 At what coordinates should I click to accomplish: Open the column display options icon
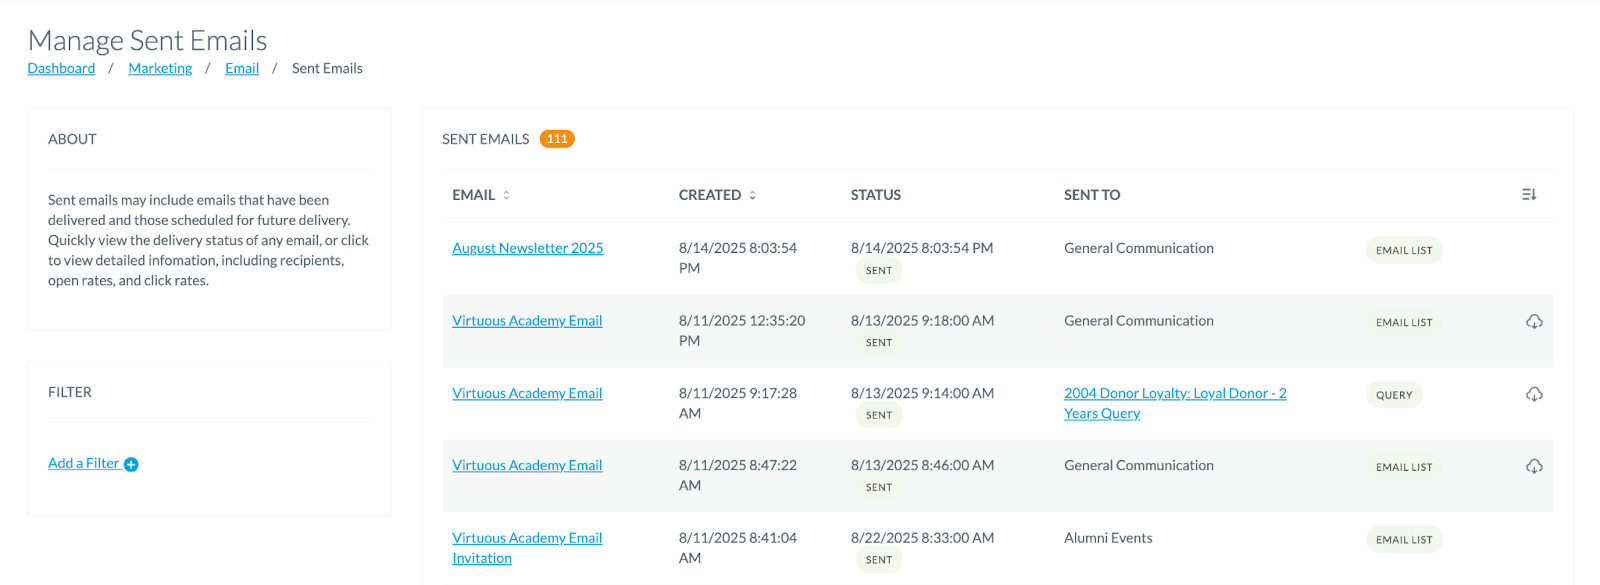(x=1529, y=195)
